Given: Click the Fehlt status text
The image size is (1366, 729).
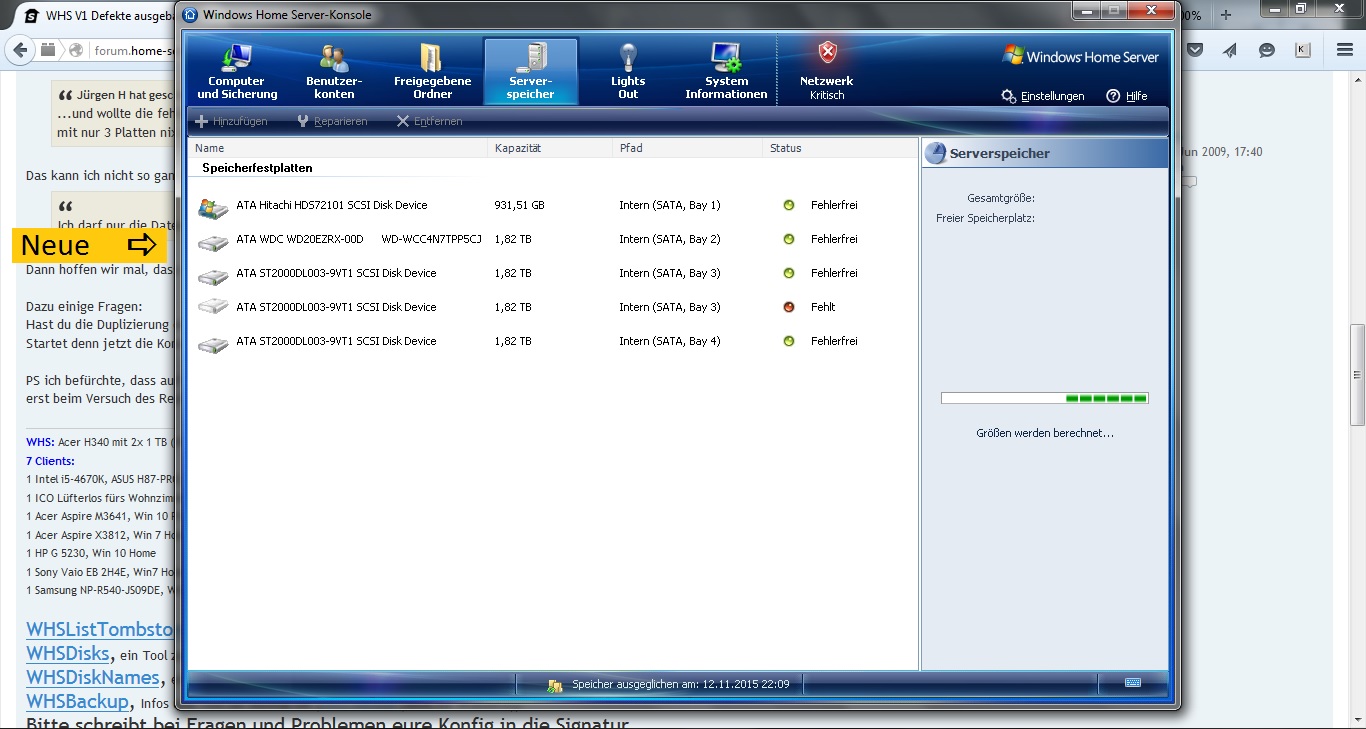Looking at the screenshot, I should (823, 307).
